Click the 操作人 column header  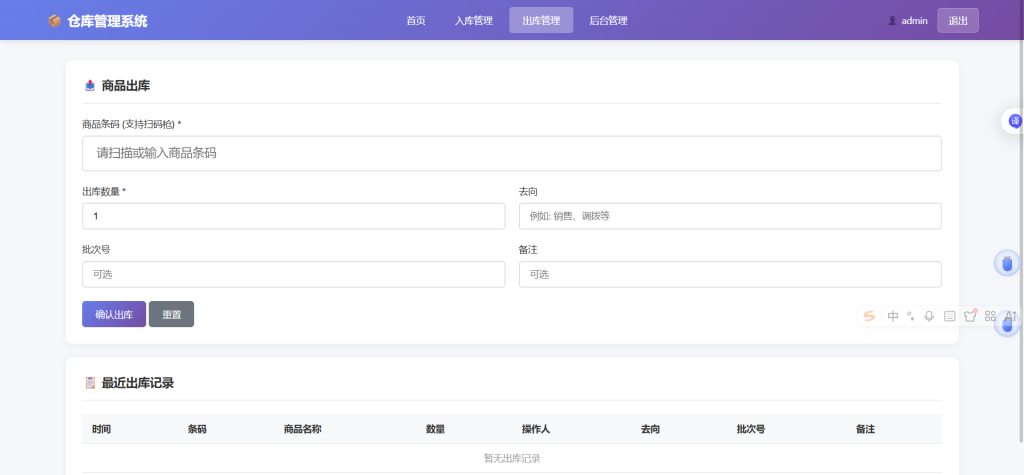[x=536, y=429]
